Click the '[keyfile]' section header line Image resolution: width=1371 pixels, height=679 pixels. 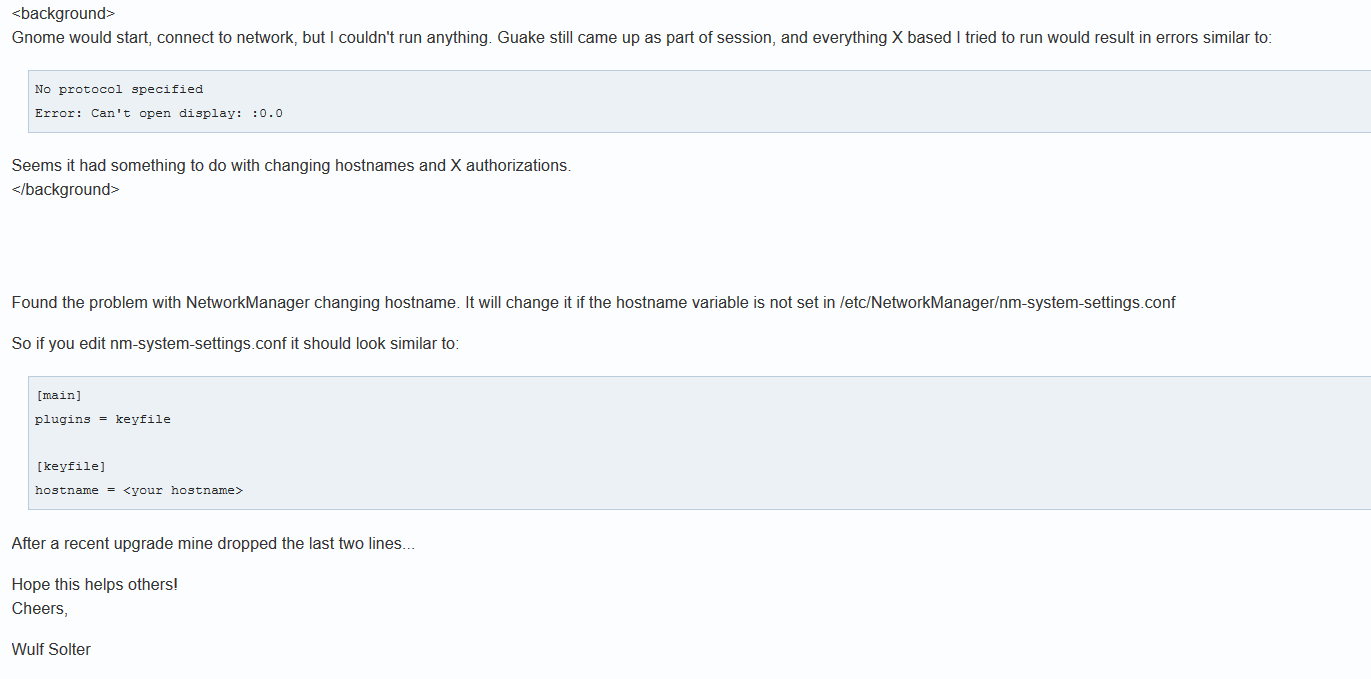[x=70, y=466]
